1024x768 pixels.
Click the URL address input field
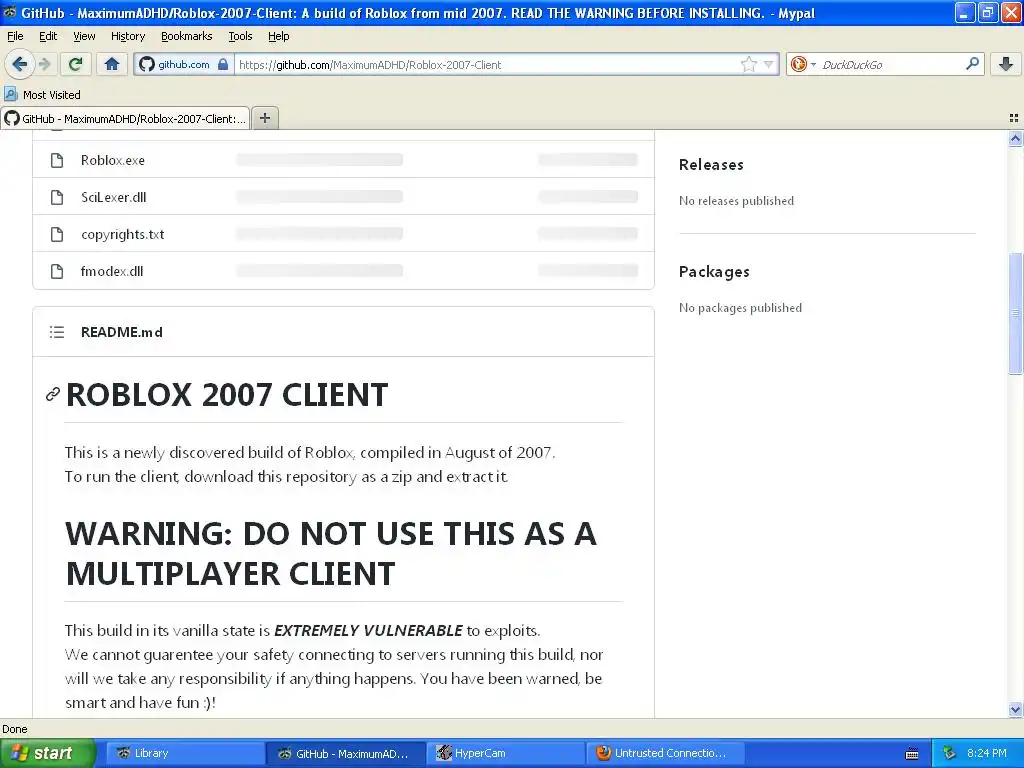click(x=487, y=64)
